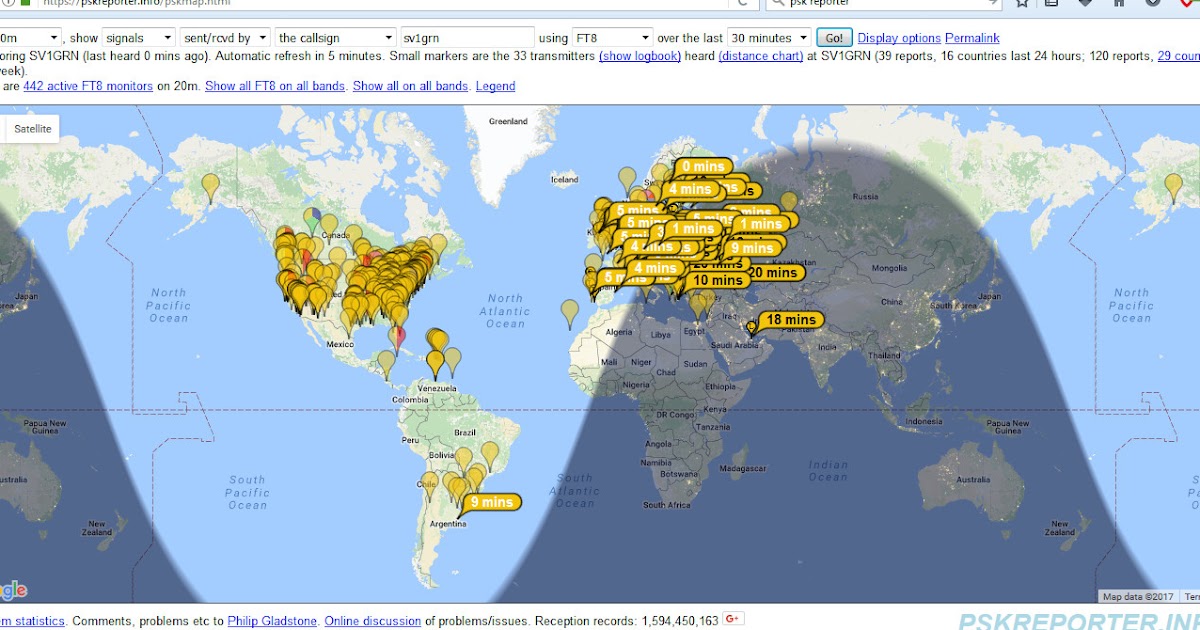The image size is (1200, 630).
Task: Click the Google+ share icon beside reception records count
Action: coord(732,620)
